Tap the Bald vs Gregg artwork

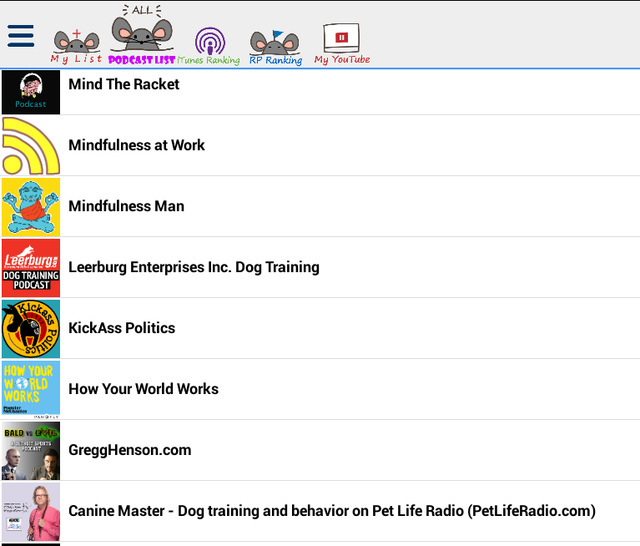(x=31, y=451)
